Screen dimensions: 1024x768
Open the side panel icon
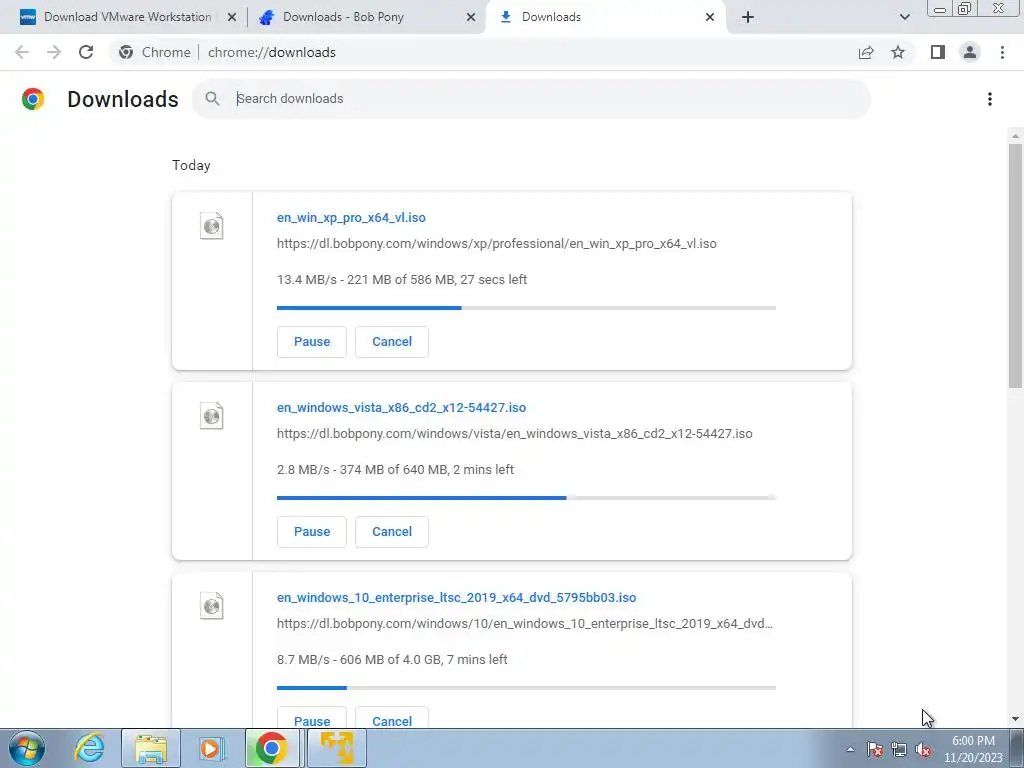point(938,52)
